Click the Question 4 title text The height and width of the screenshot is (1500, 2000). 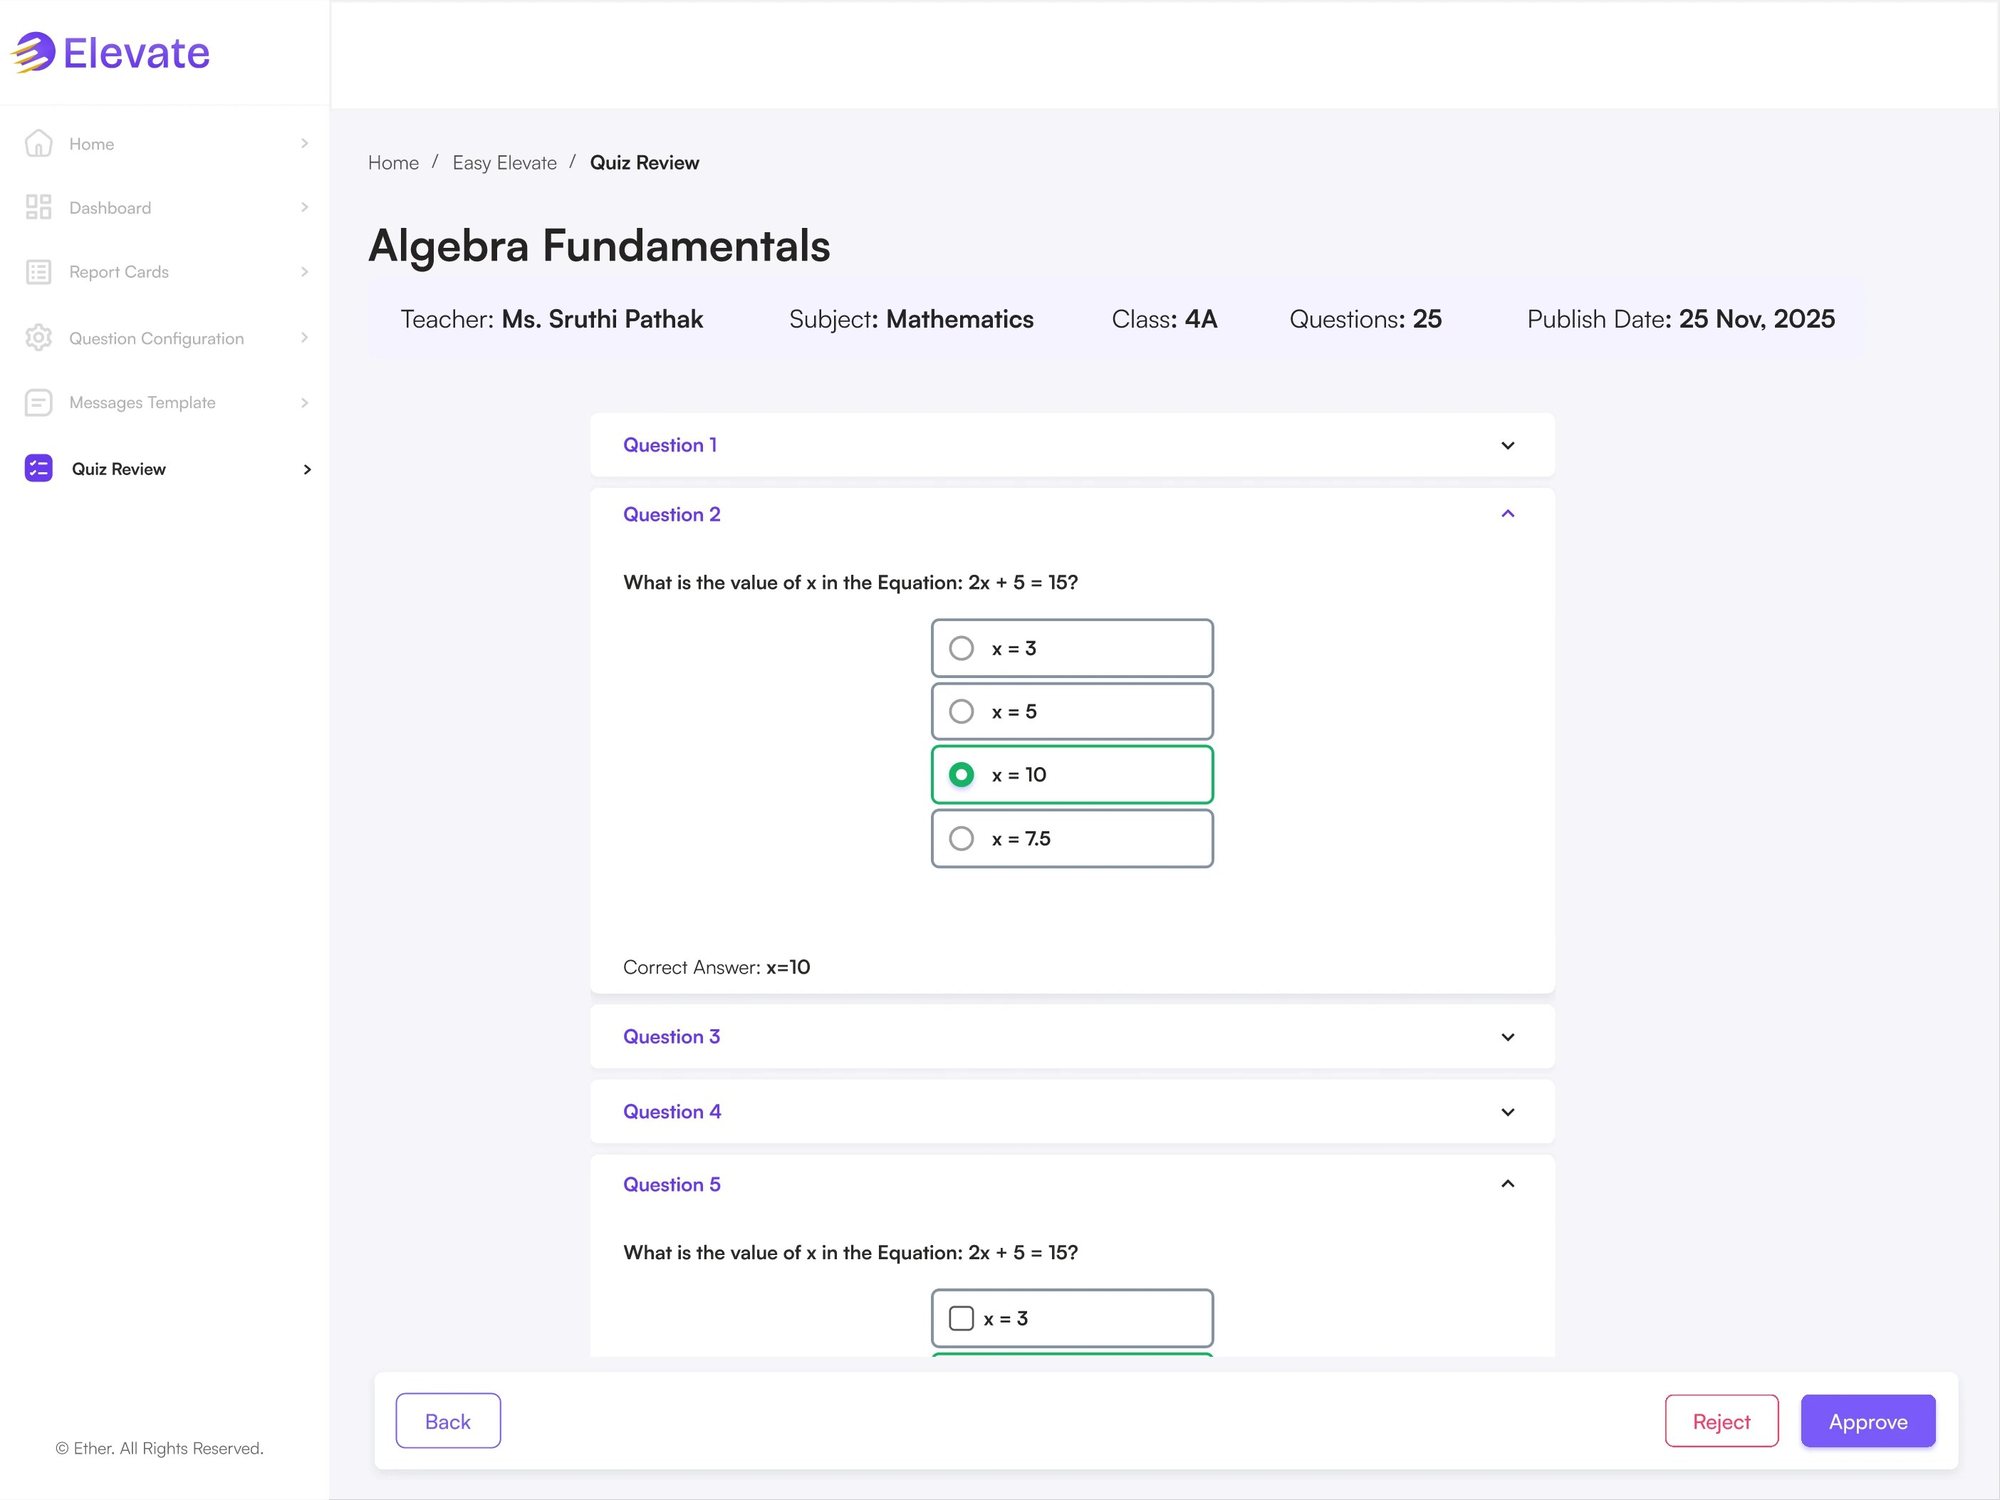(x=672, y=1112)
